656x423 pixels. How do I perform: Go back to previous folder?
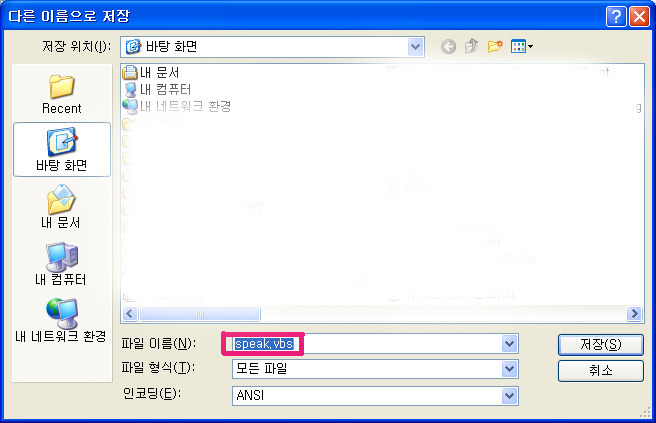click(x=448, y=46)
